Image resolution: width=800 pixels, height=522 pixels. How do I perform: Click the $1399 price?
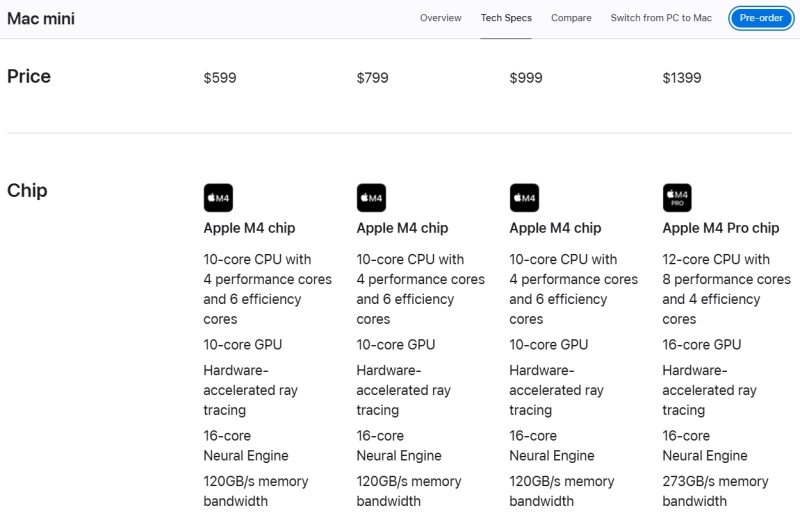[x=682, y=78]
